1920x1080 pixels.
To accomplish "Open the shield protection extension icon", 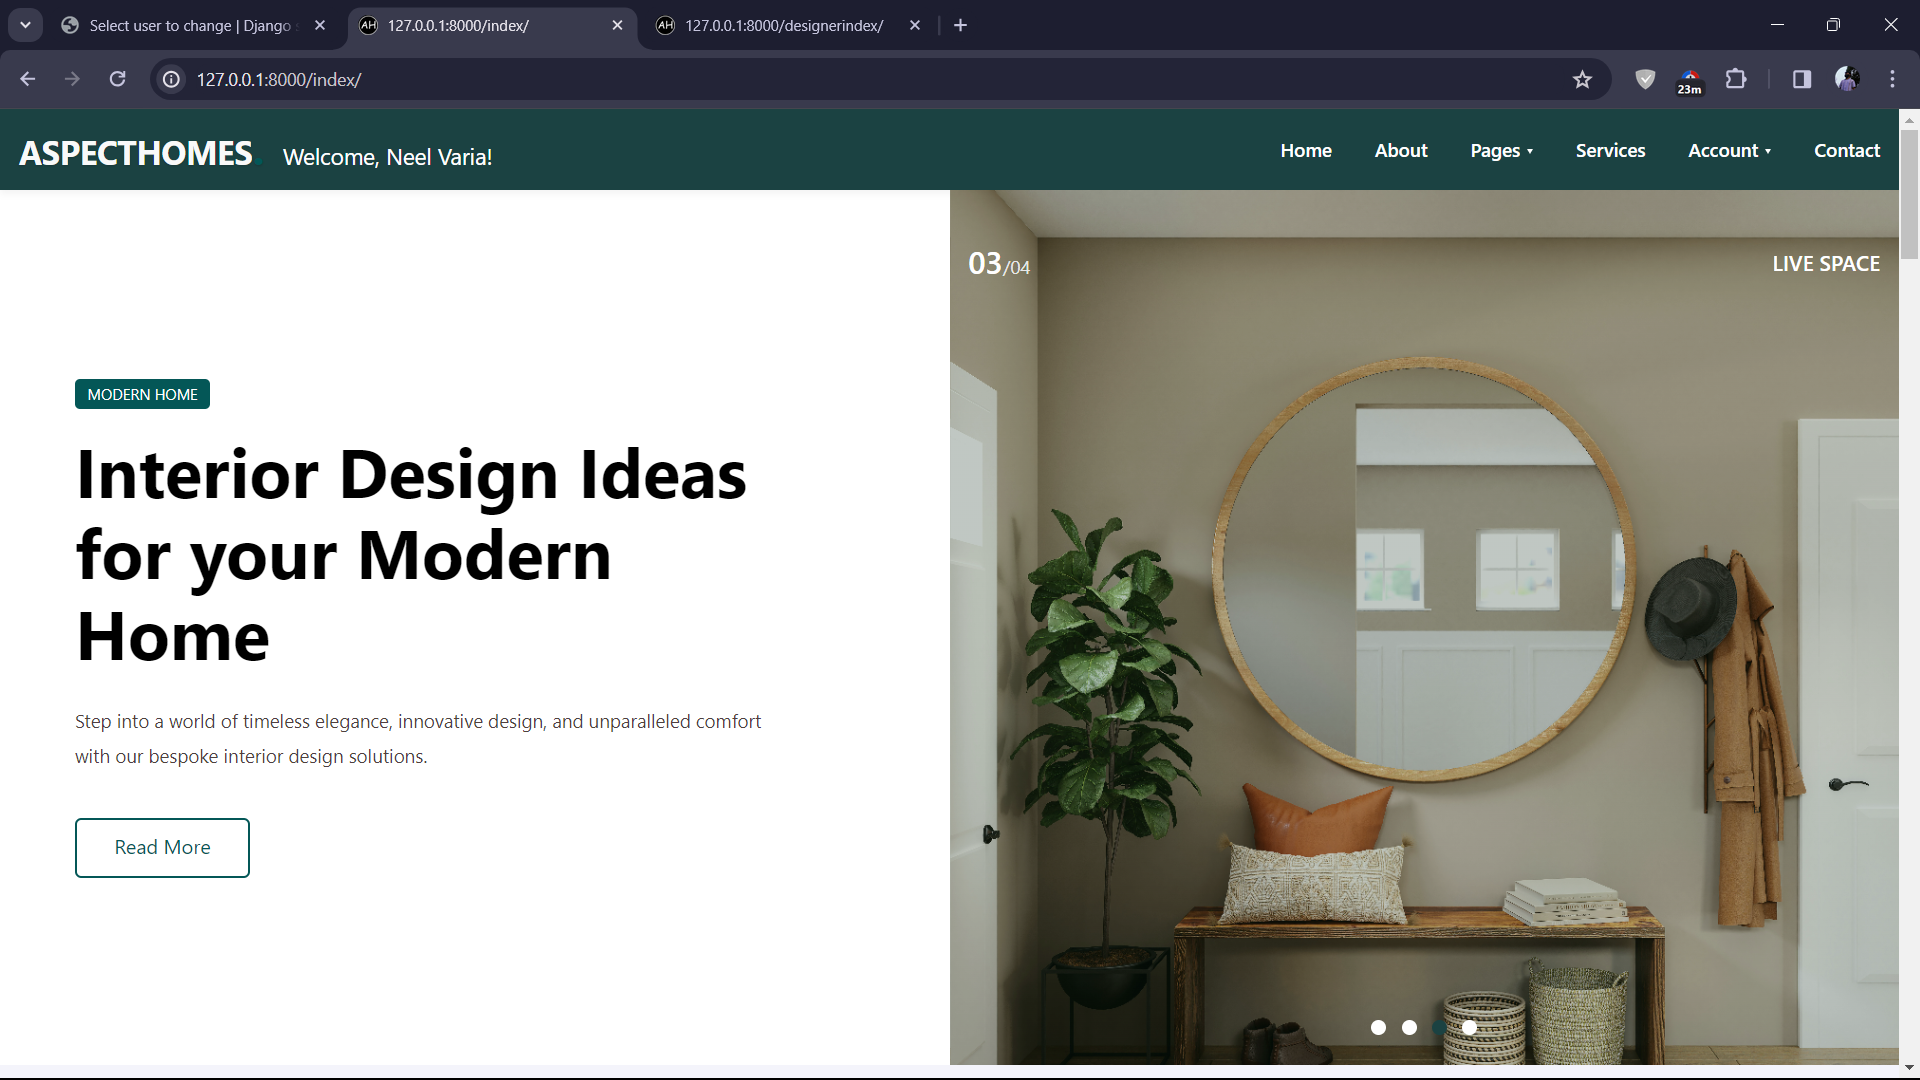I will (1645, 80).
